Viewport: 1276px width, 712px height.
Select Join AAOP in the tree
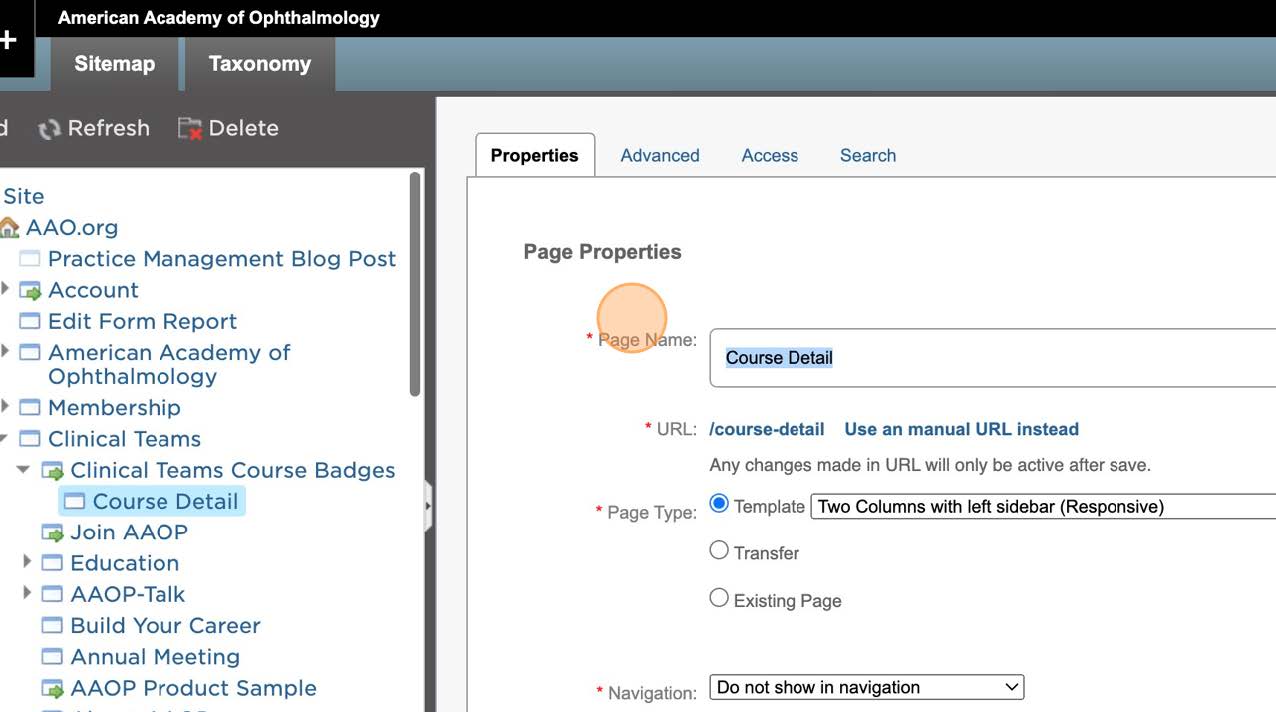(129, 533)
